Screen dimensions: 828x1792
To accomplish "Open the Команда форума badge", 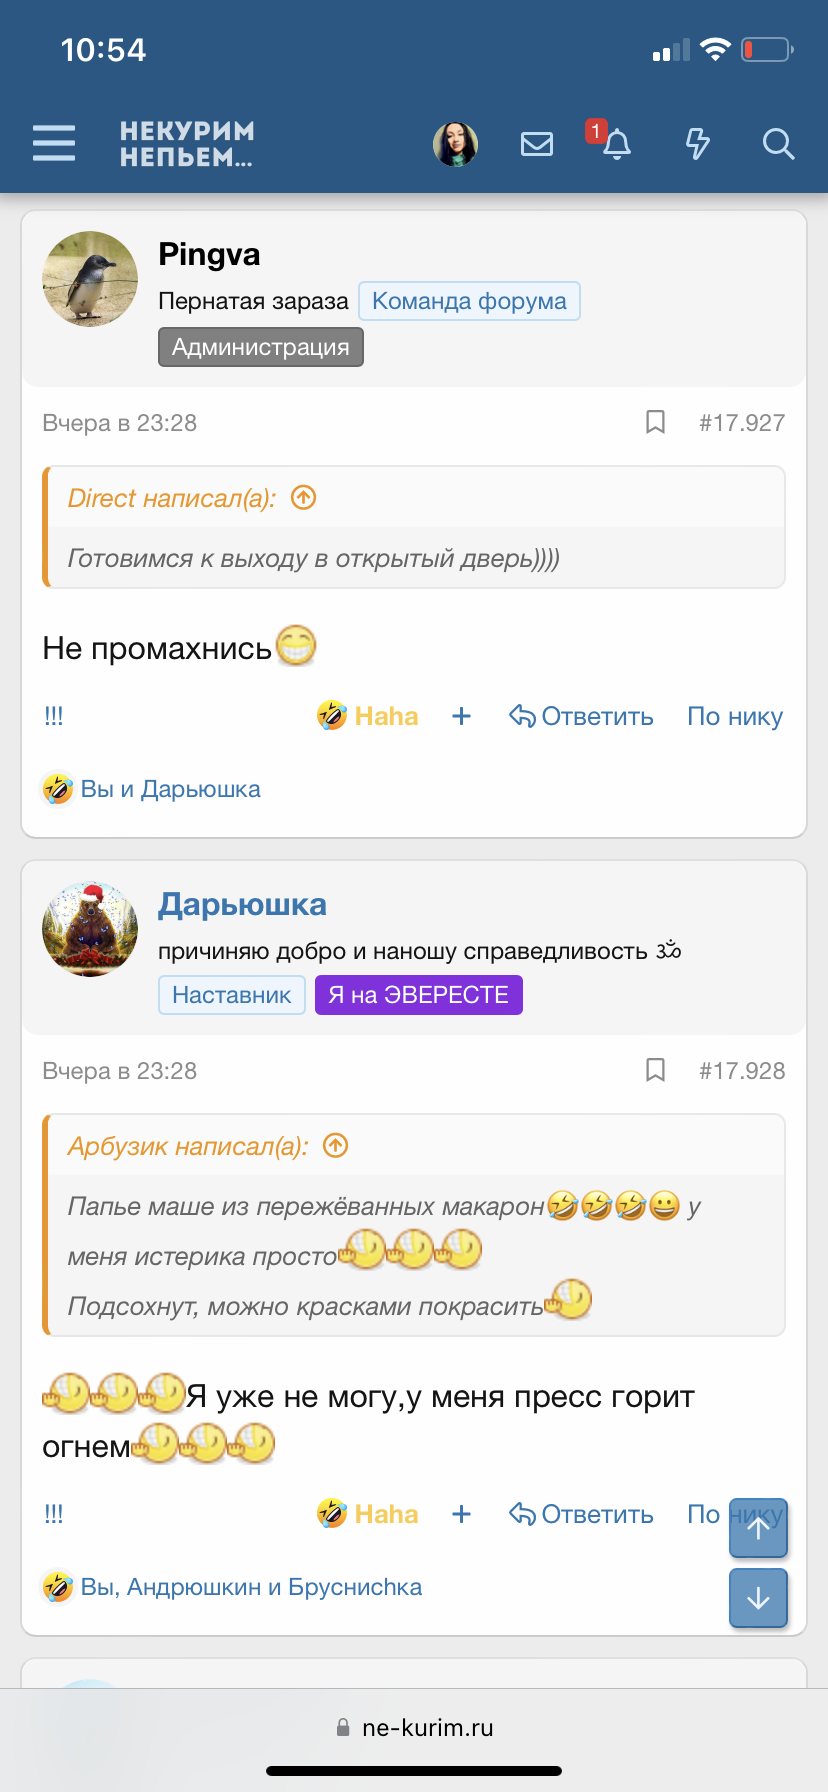I will pyautogui.click(x=469, y=300).
